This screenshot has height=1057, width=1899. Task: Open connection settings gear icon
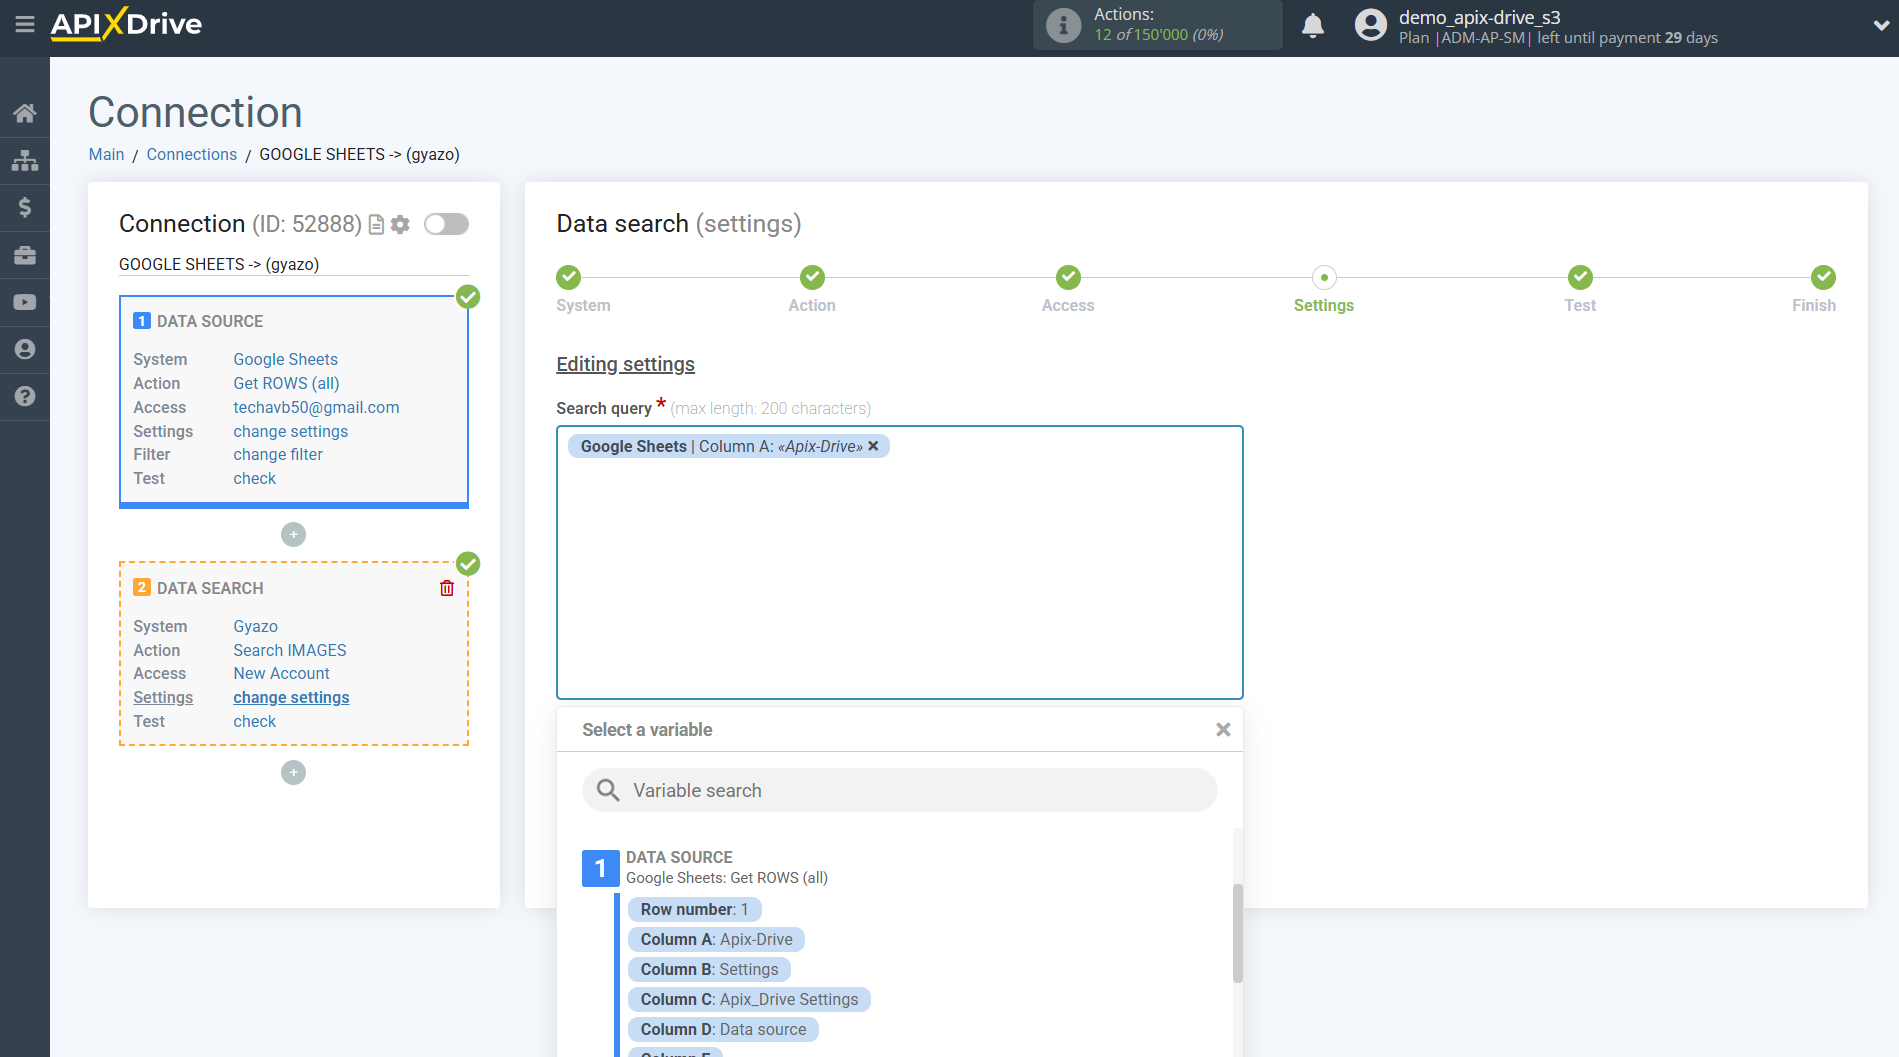point(400,224)
